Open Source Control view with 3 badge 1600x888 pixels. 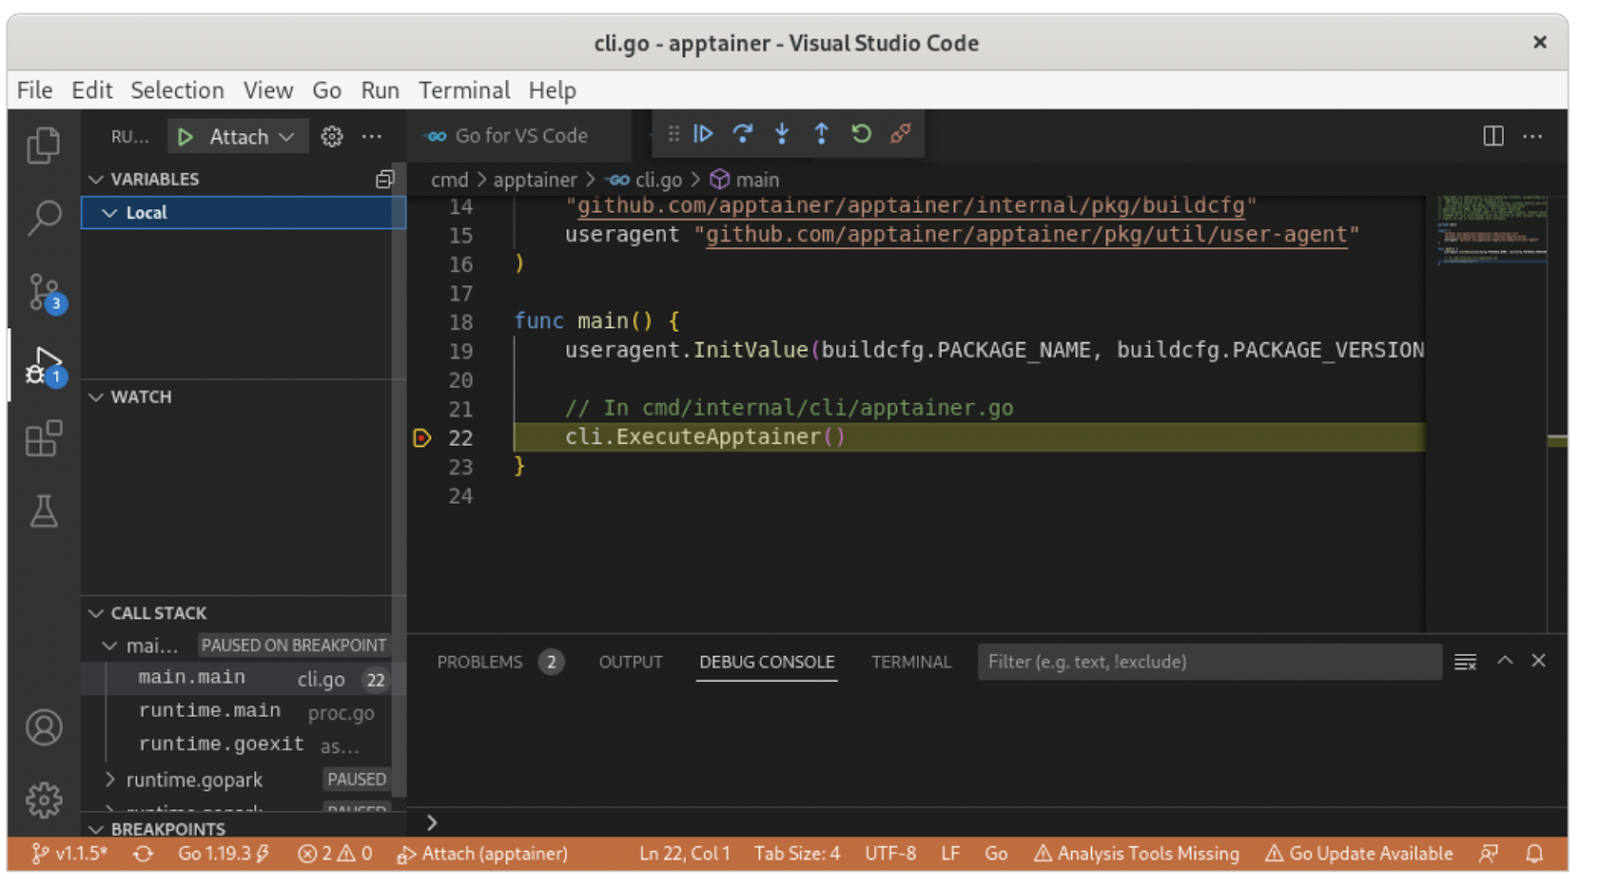(45, 293)
